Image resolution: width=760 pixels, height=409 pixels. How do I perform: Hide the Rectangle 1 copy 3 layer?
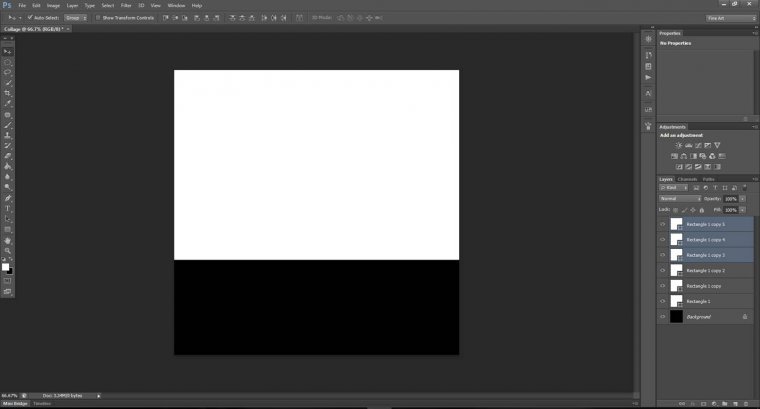pyautogui.click(x=663, y=255)
